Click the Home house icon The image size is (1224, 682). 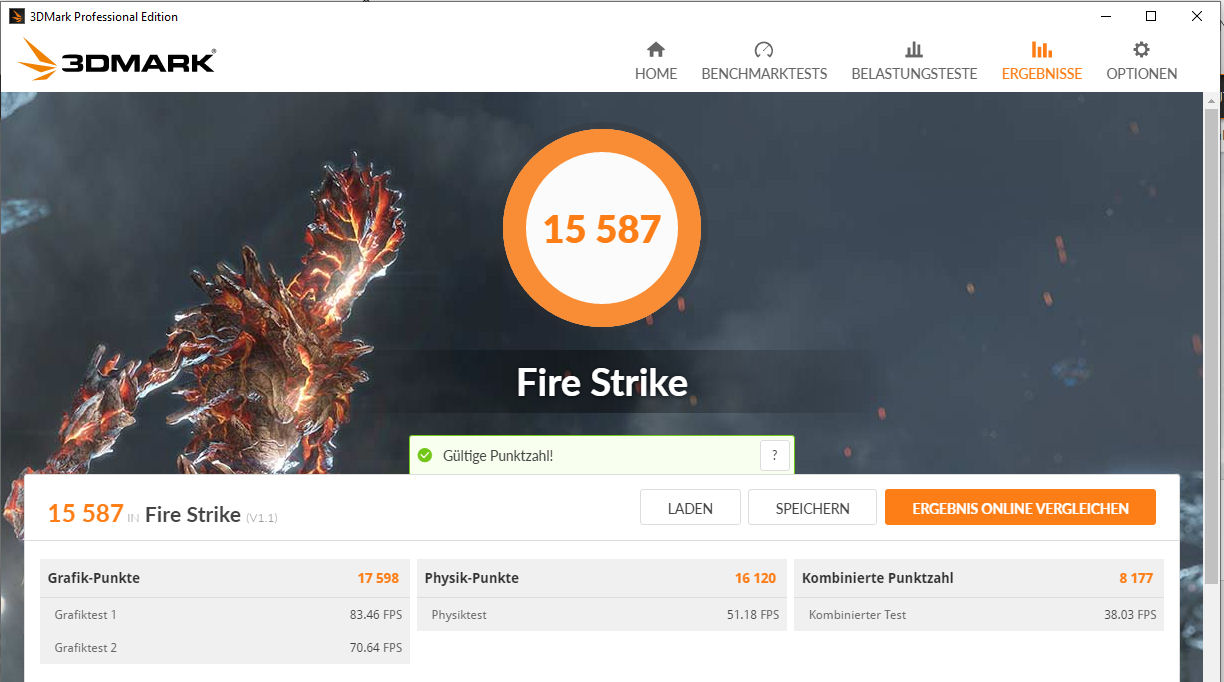tap(656, 49)
